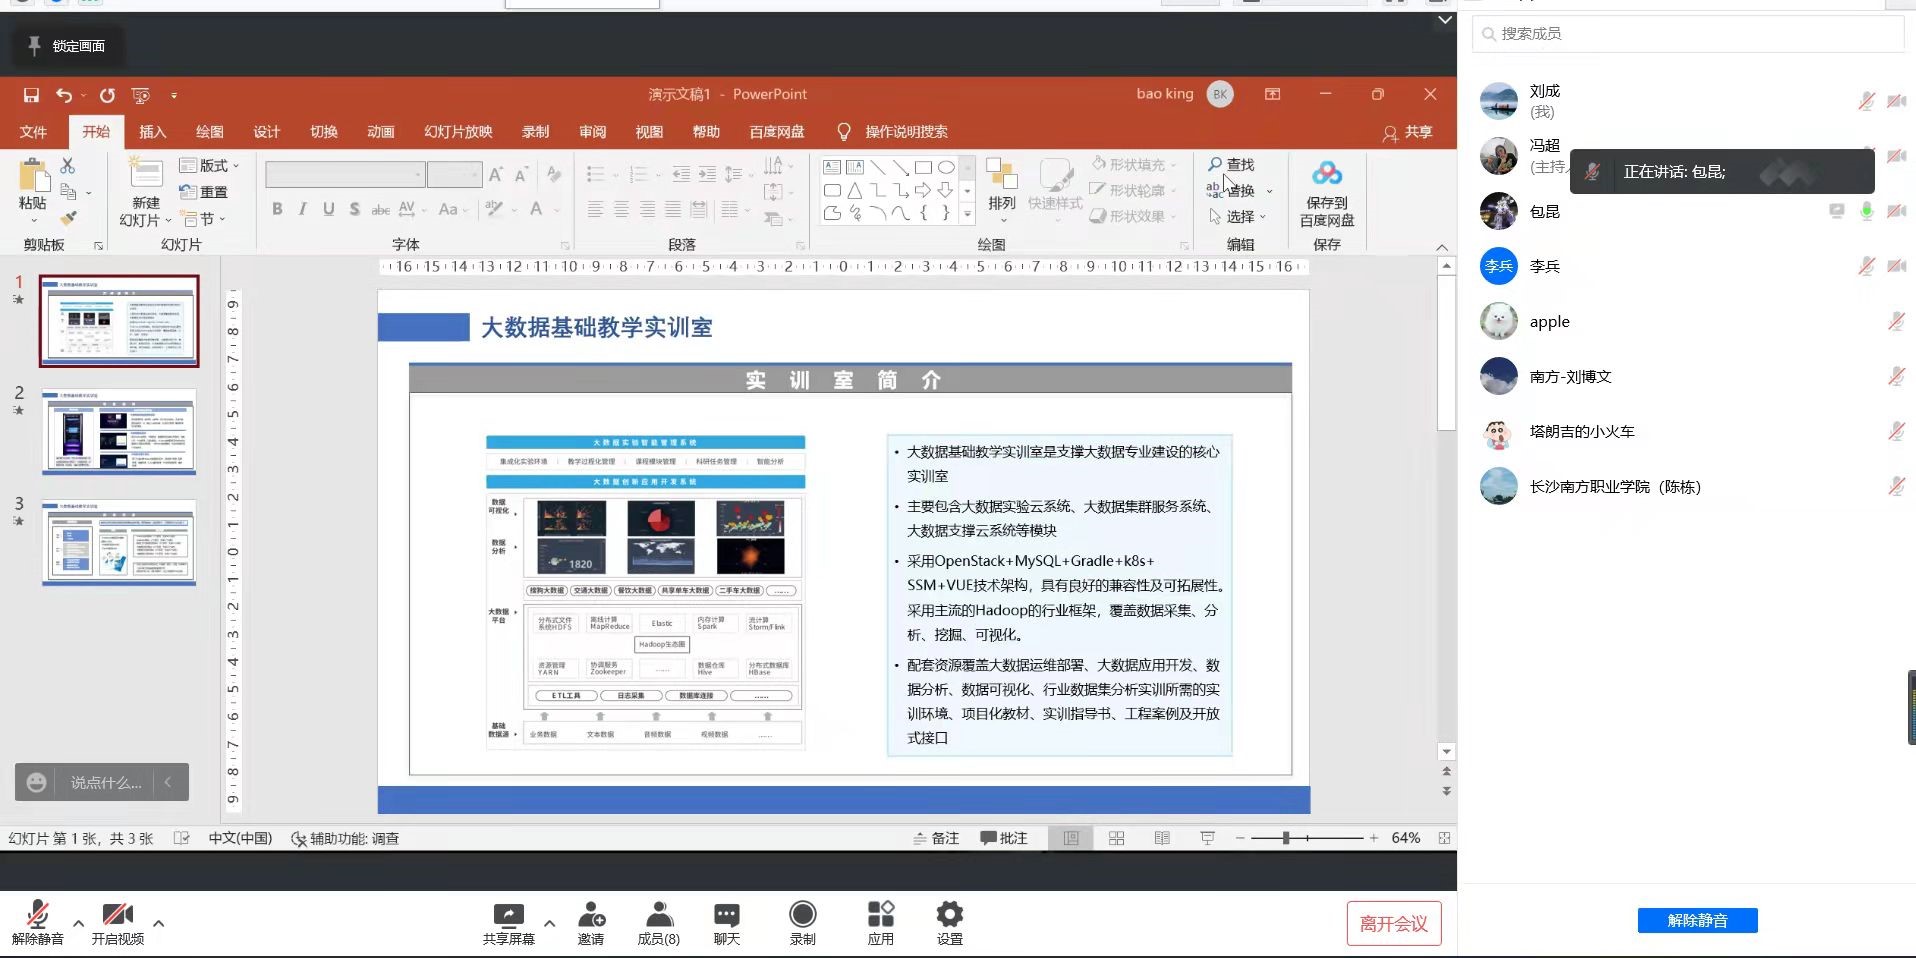Open the Design ribbon tab
Viewport: 1916px width, 958px height.
click(266, 132)
